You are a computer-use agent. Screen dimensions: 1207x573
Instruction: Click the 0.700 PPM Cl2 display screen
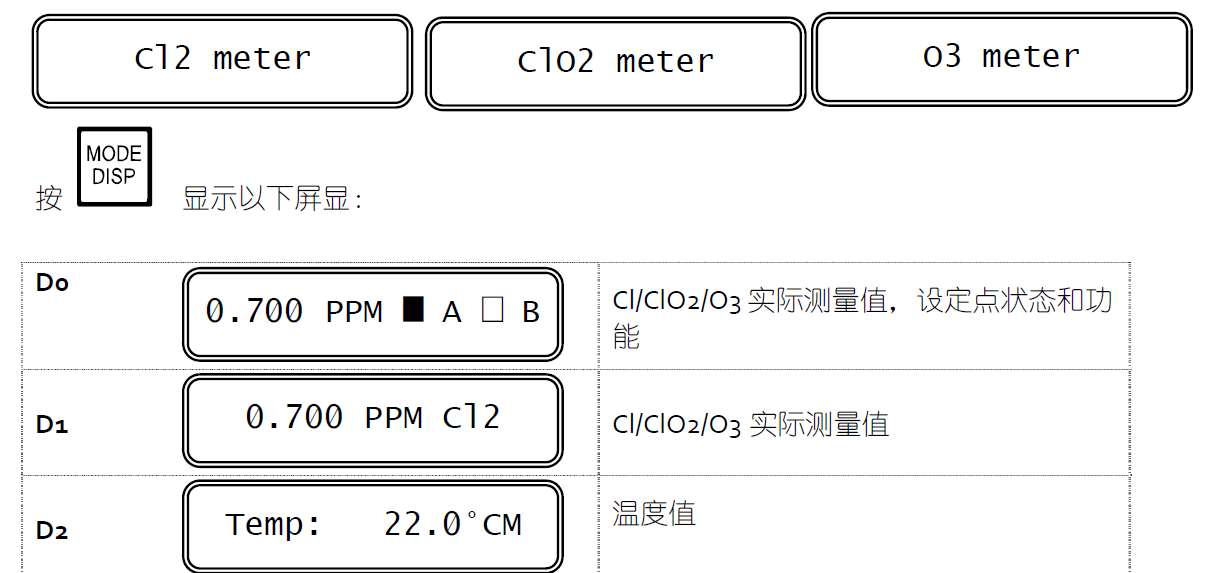pyautogui.click(x=372, y=418)
